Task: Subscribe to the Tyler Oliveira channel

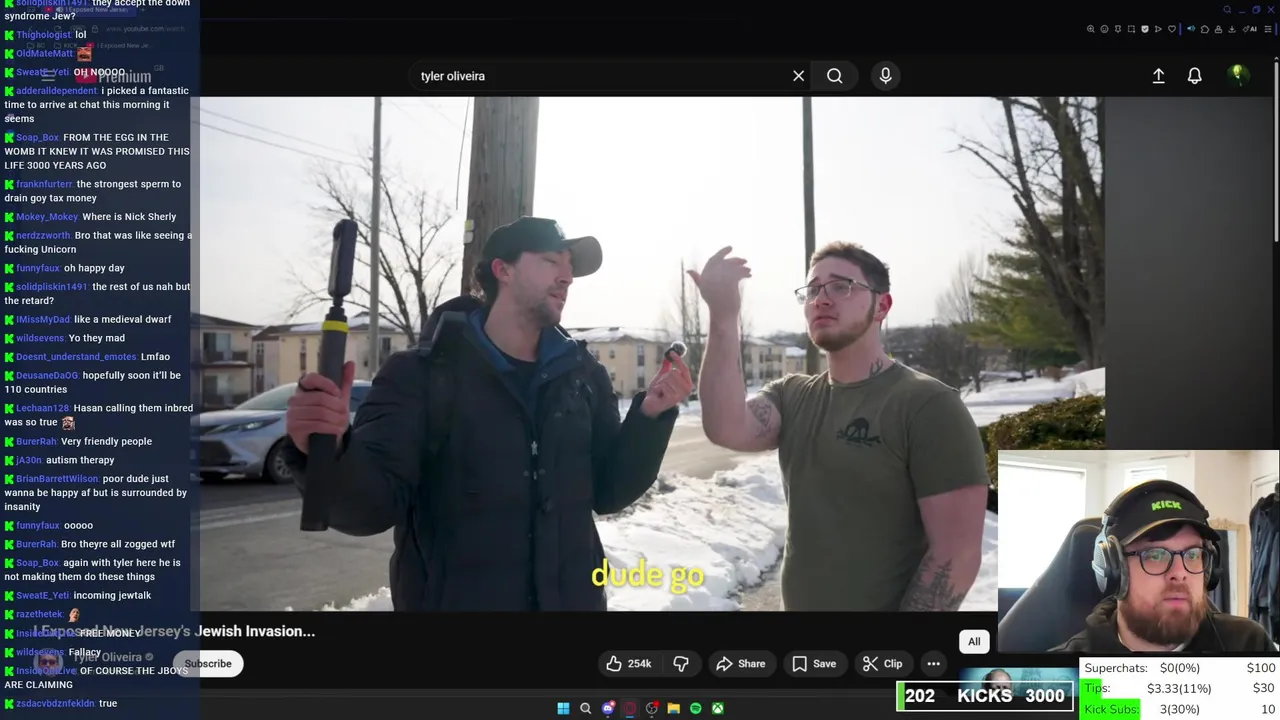Action: (207, 664)
